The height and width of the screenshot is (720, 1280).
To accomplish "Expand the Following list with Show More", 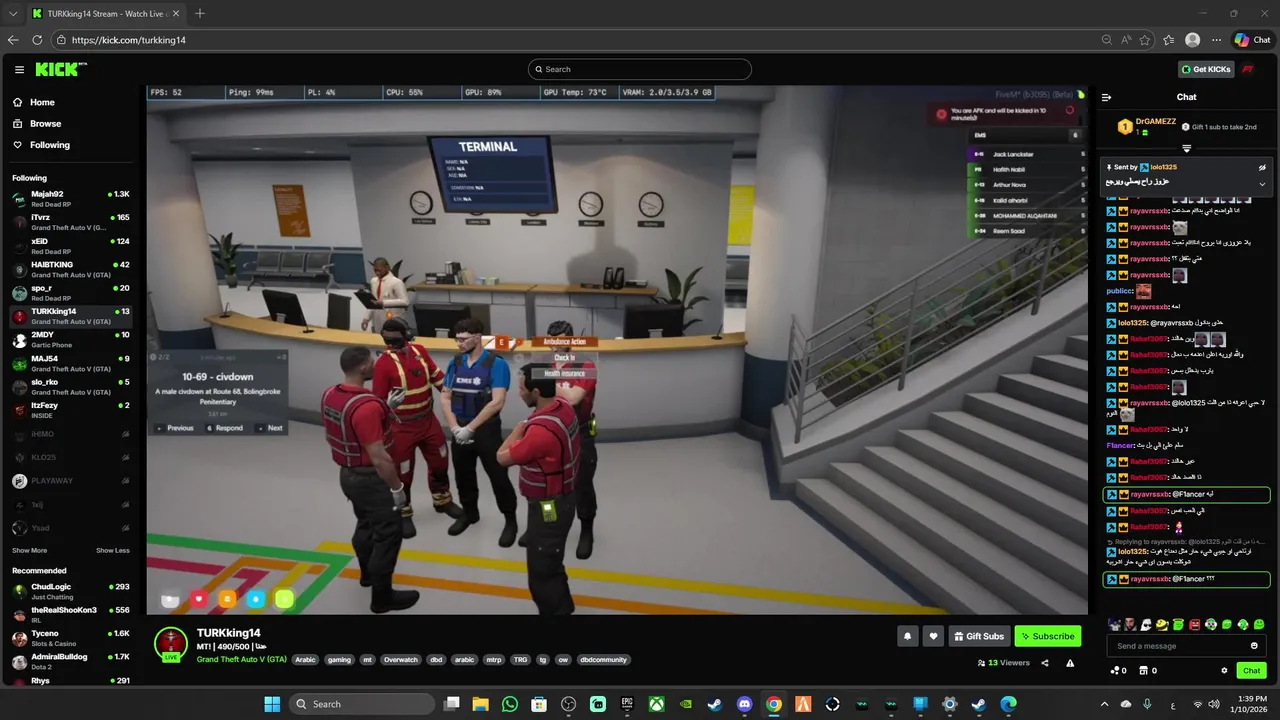I will (29, 551).
